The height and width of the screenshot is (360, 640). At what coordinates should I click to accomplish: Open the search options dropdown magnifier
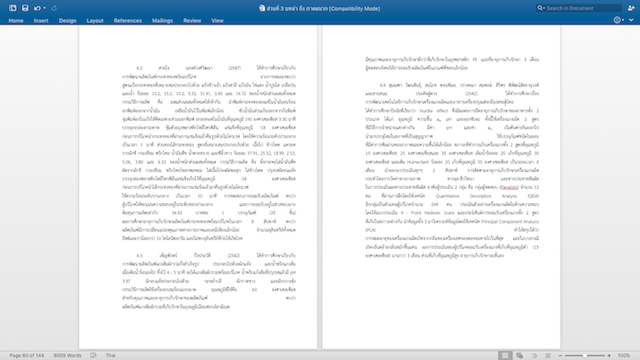tap(541, 8)
